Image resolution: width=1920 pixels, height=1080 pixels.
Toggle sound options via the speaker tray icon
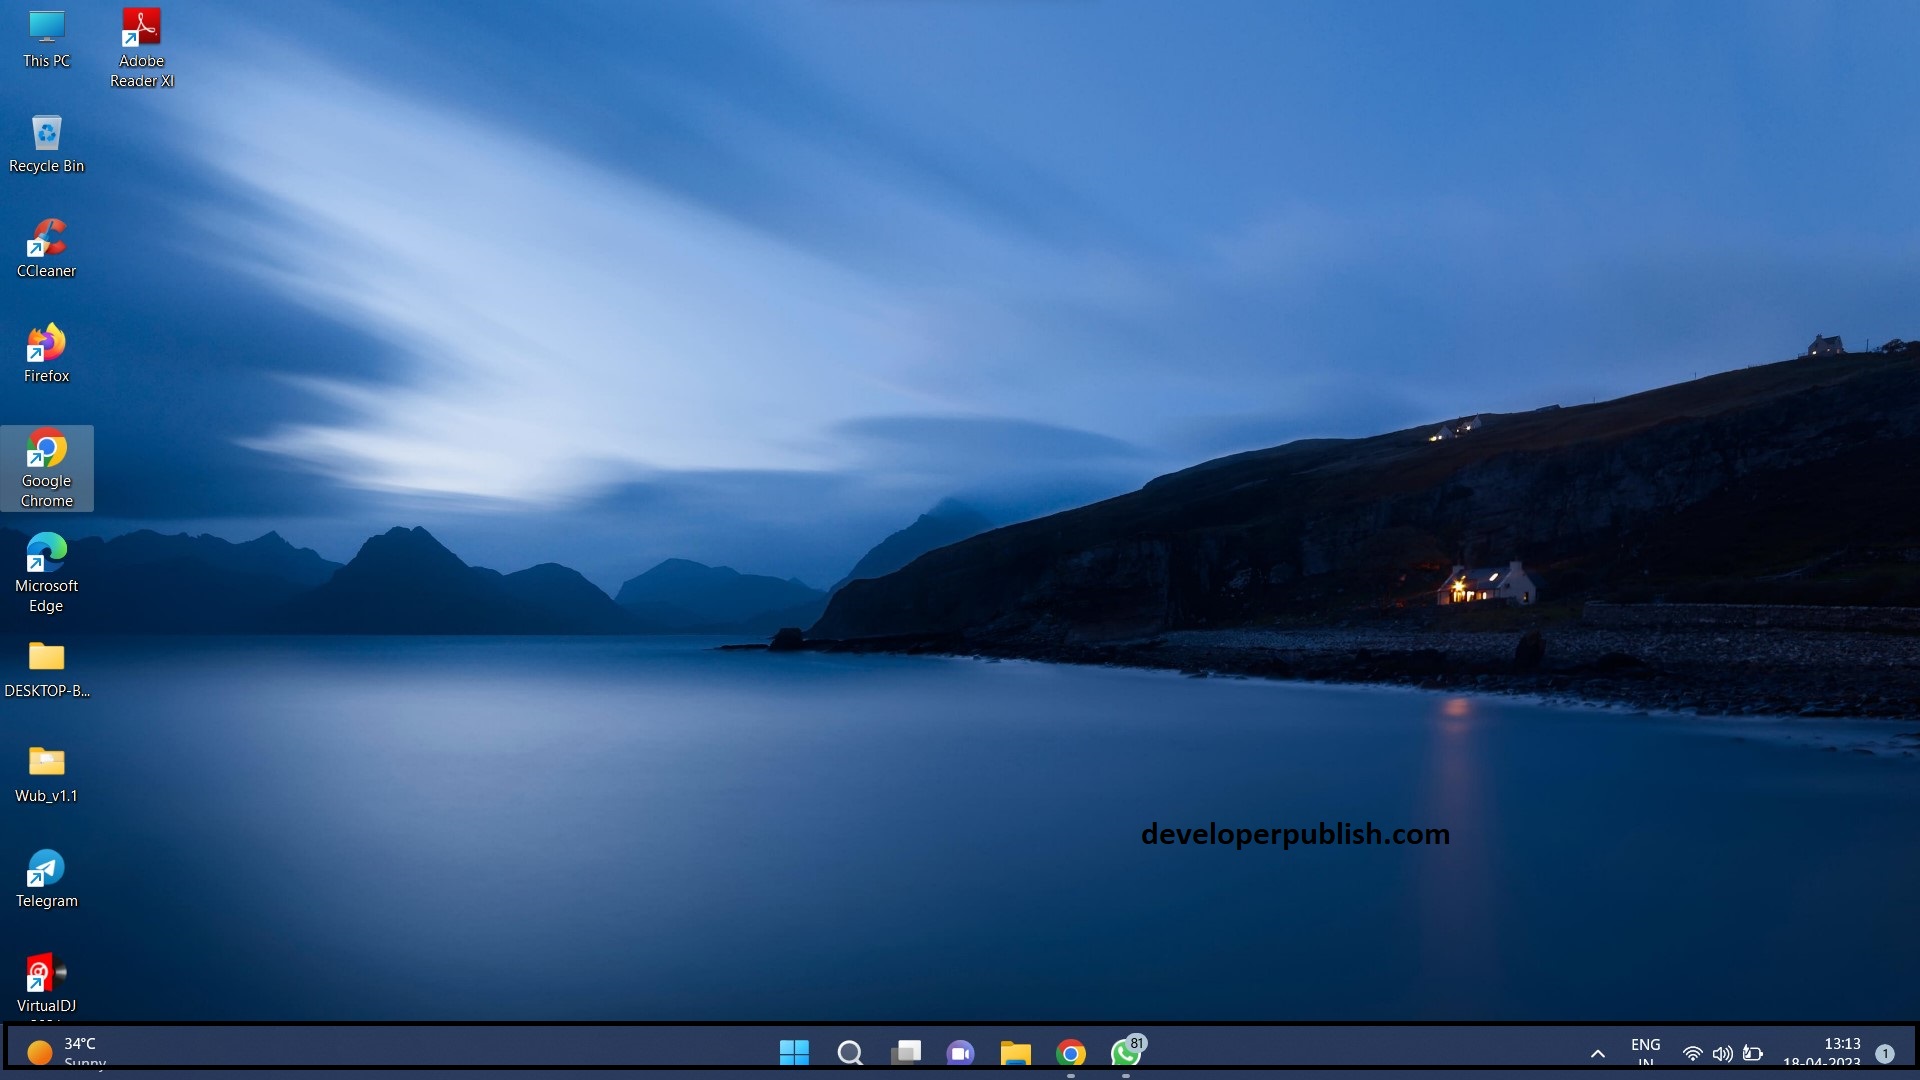(1722, 1053)
